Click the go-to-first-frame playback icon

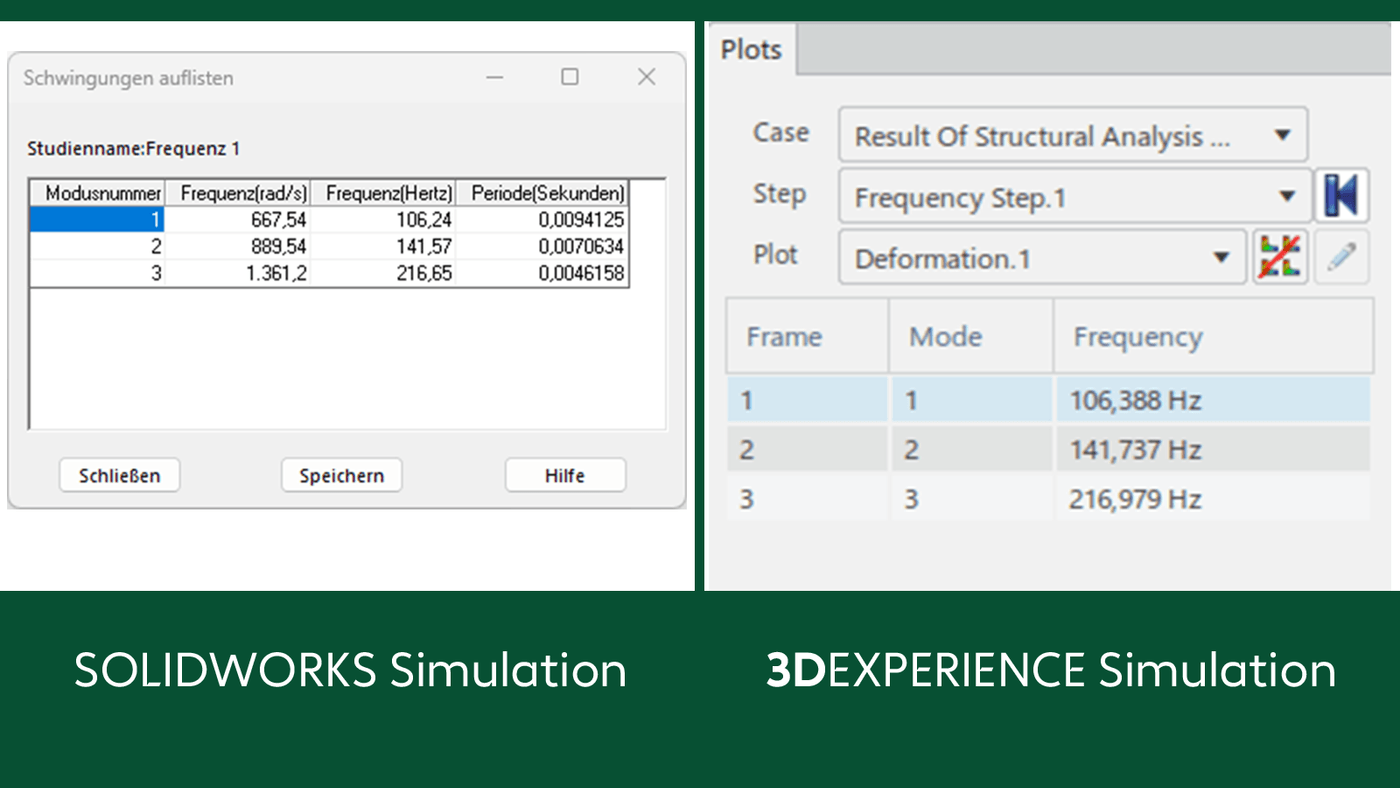pyautogui.click(x=1342, y=195)
